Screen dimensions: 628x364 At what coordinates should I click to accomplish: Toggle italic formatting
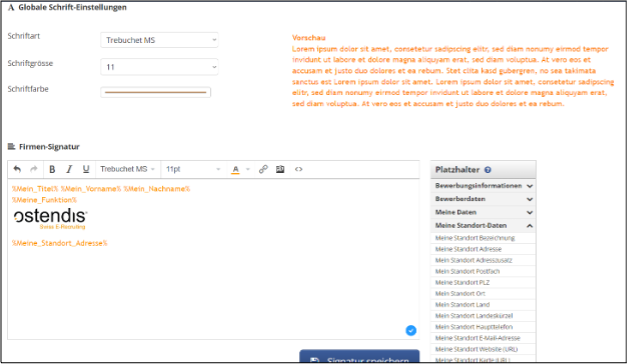pos(69,169)
